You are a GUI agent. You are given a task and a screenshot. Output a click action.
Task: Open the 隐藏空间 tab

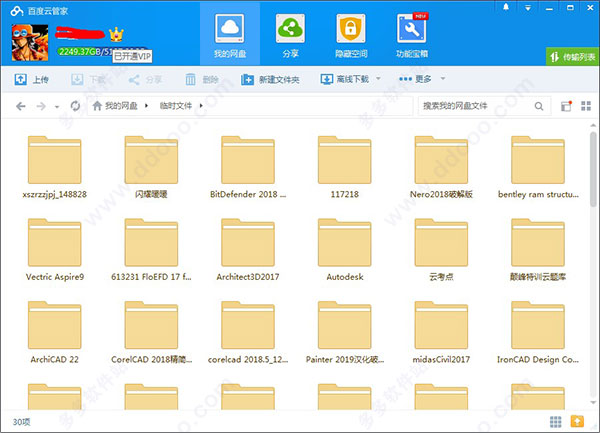(x=351, y=35)
